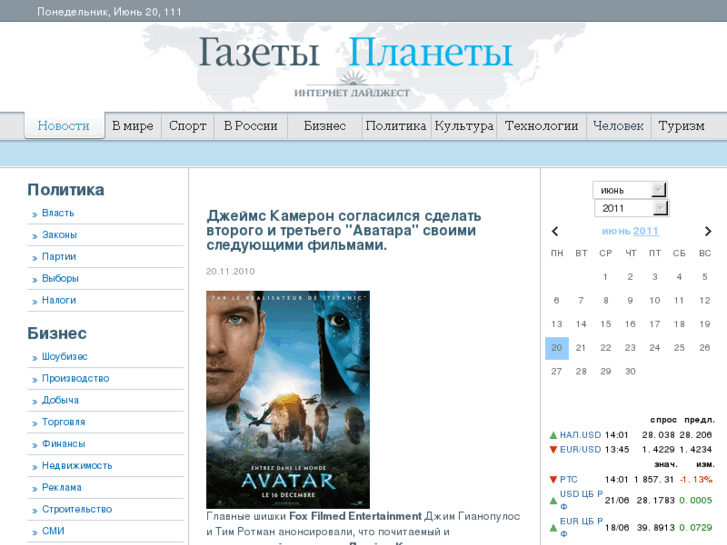Open the Партии sidebar link
The width and height of the screenshot is (727, 545).
pyautogui.click(x=59, y=256)
